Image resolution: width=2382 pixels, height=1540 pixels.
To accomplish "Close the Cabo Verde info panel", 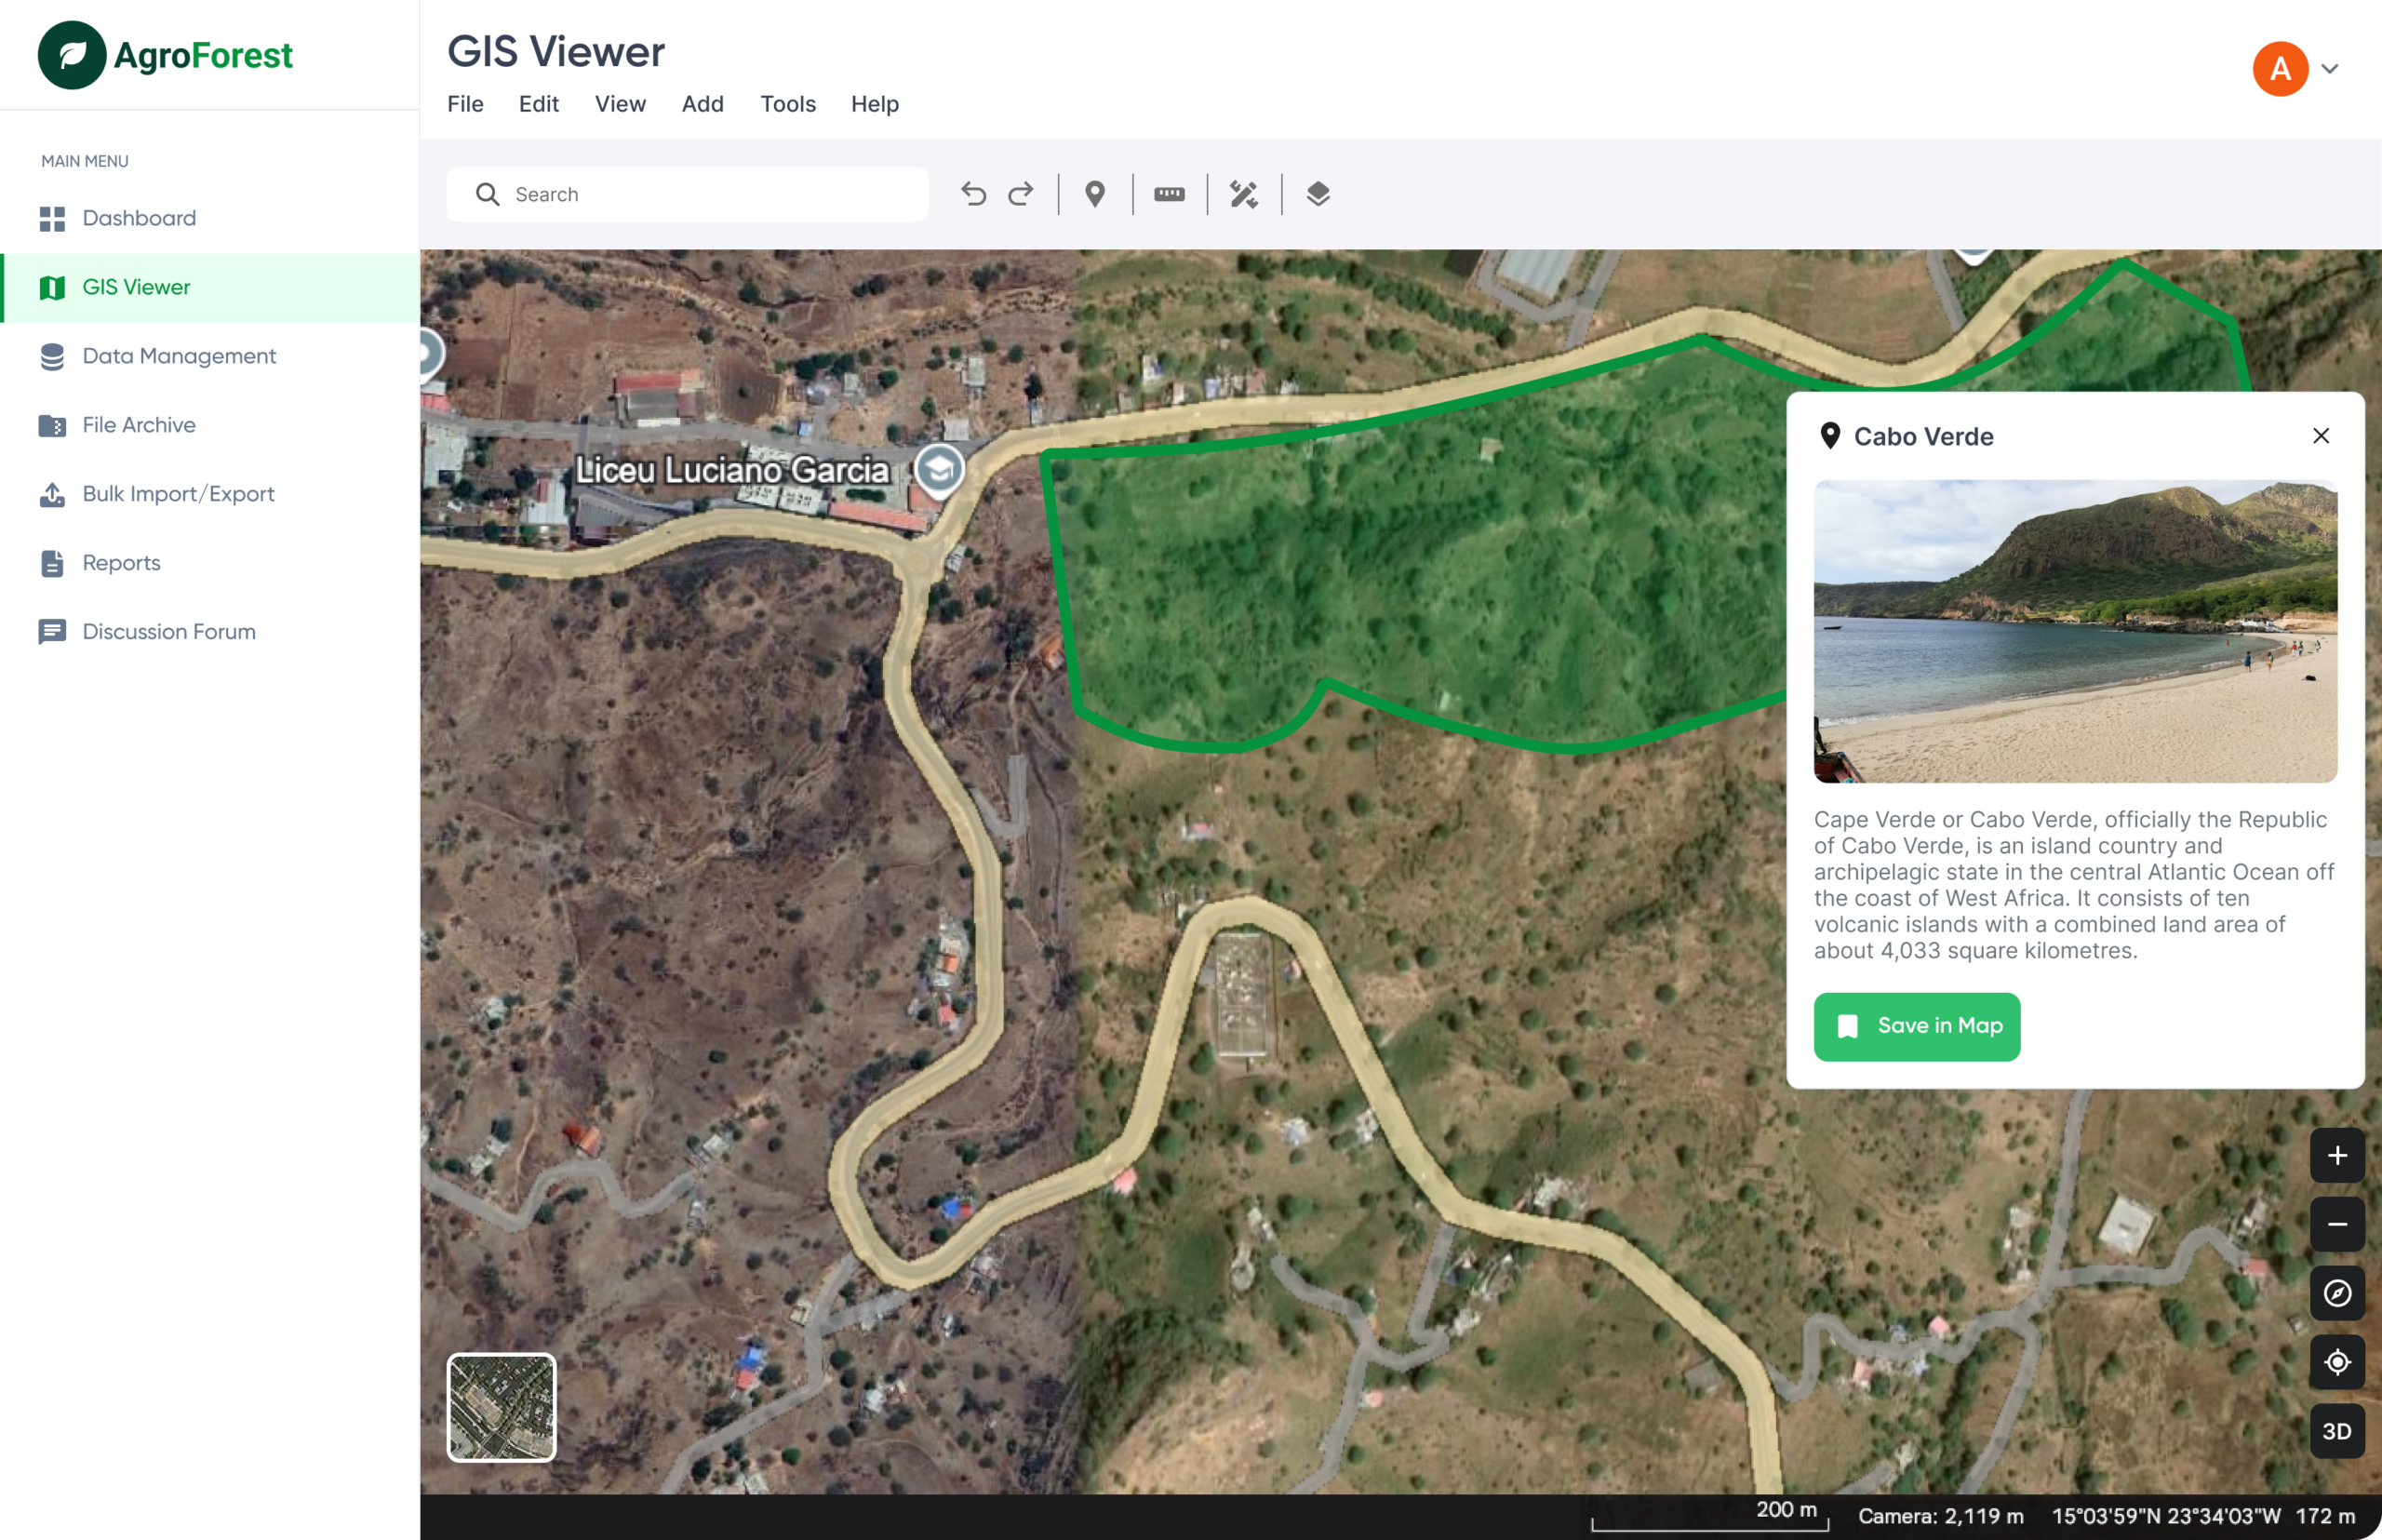I will (2320, 436).
